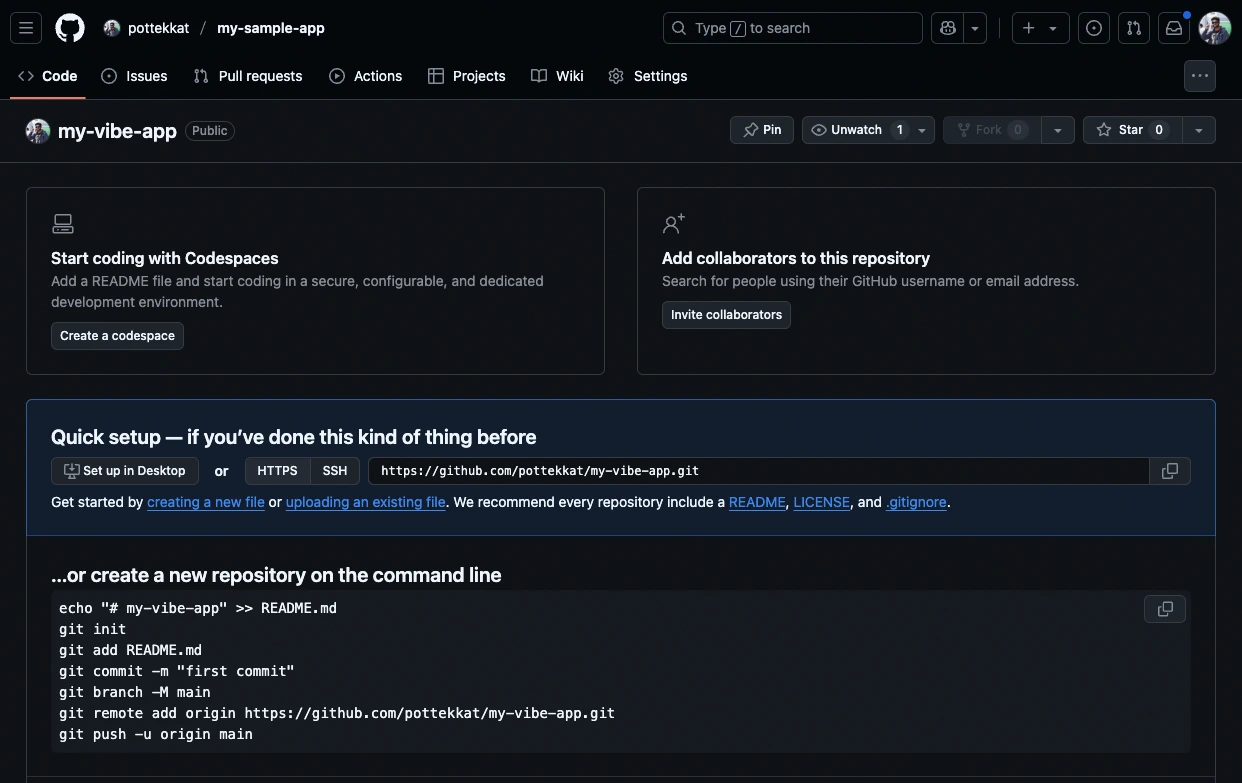Click the git remote add origin line

[x=337, y=713]
